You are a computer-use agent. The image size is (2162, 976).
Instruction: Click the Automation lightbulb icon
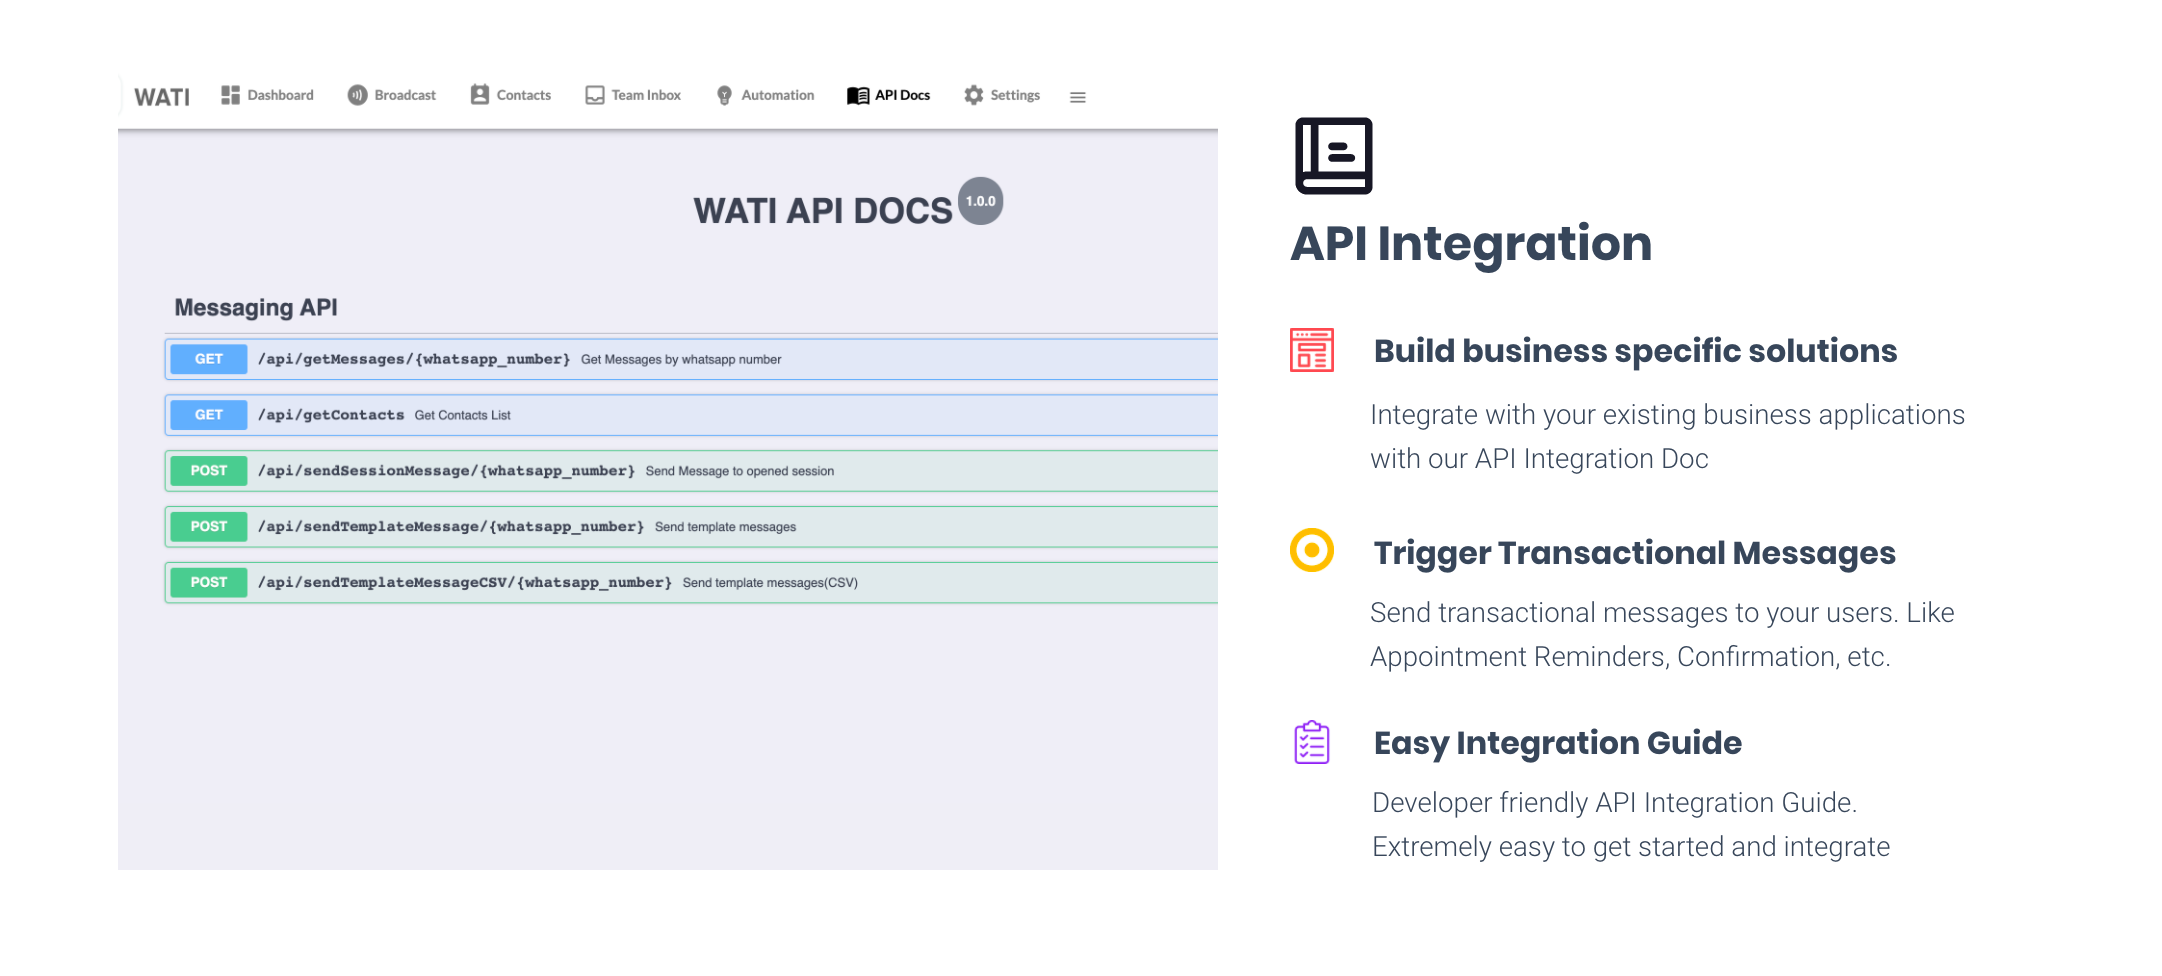coord(724,96)
